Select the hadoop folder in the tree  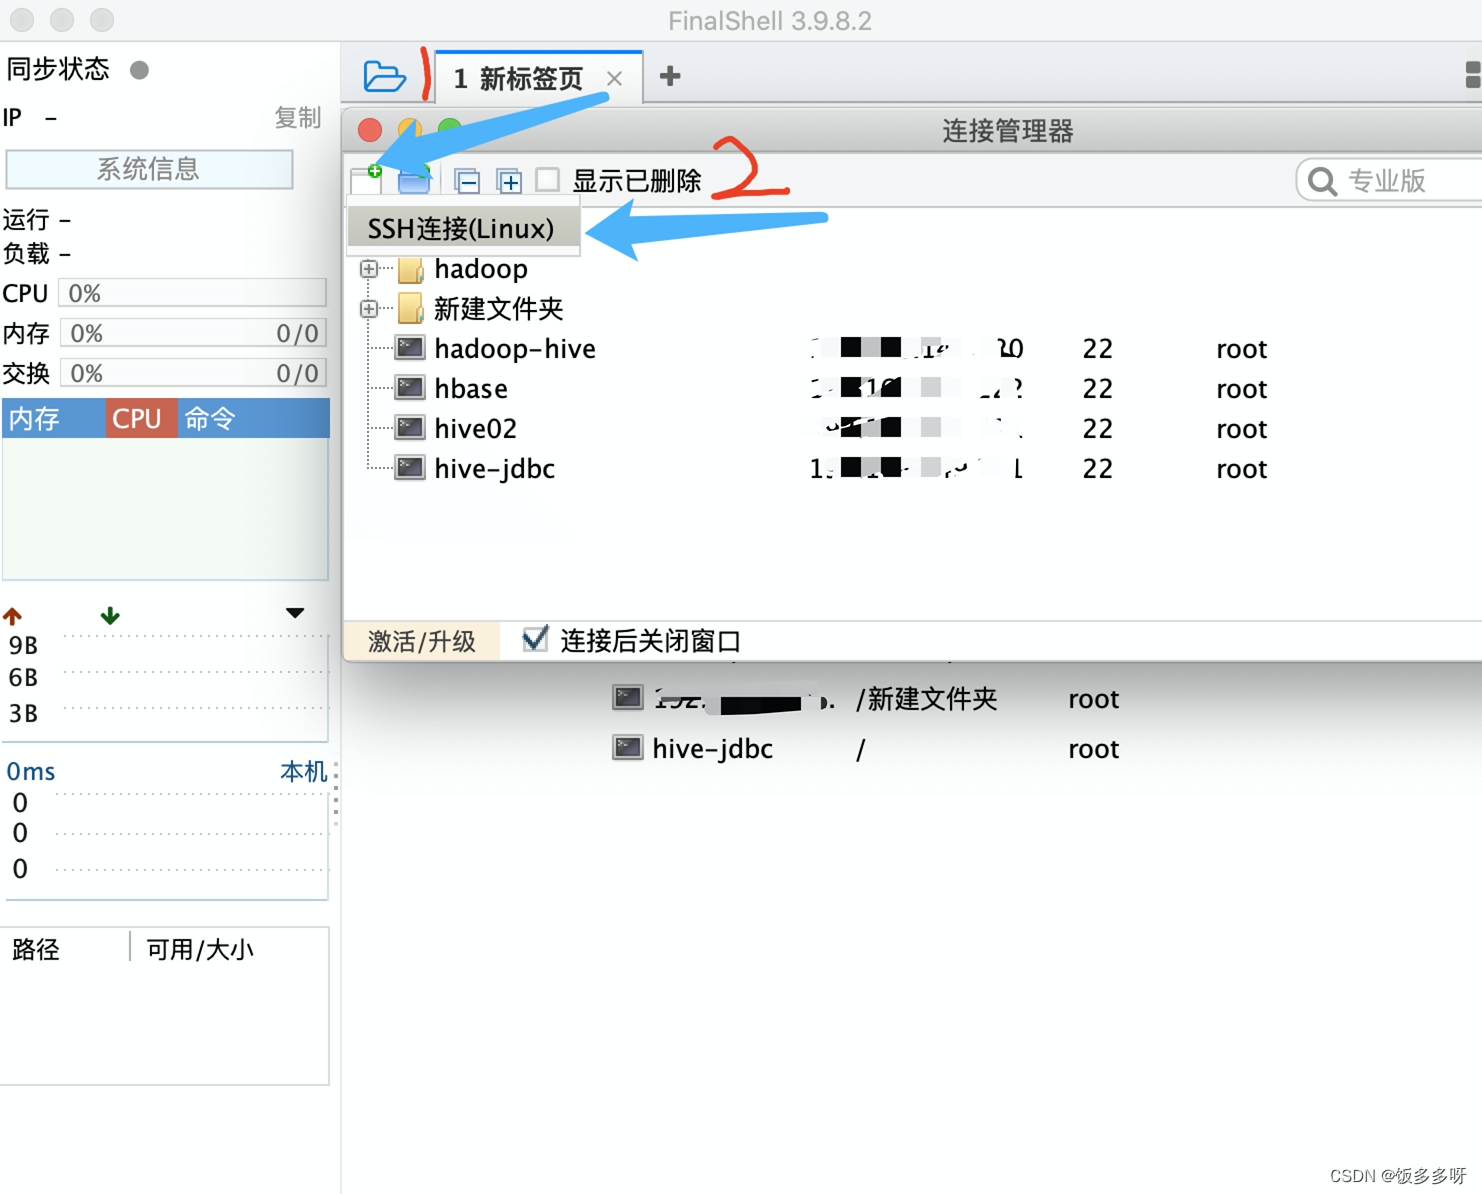point(481,269)
